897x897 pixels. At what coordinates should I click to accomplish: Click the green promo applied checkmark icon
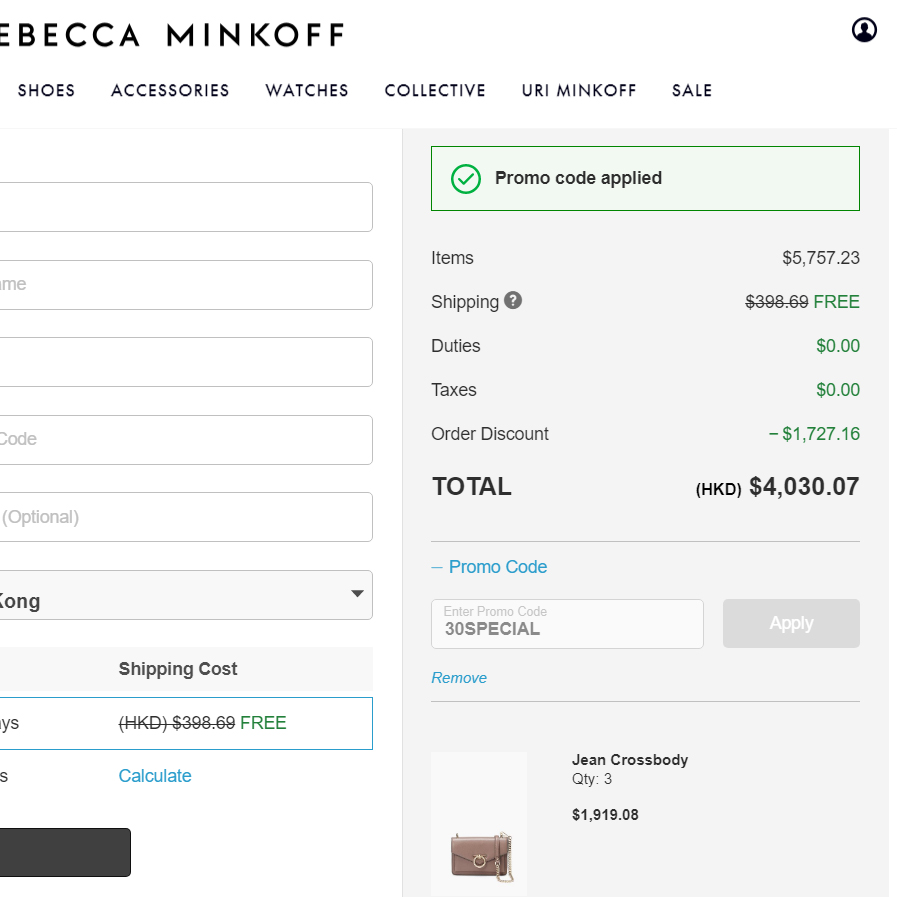point(466,179)
